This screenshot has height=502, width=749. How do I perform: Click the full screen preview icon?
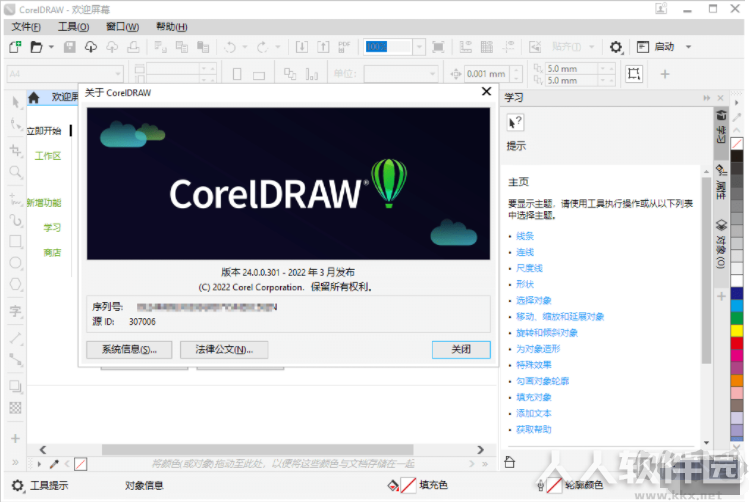[438, 47]
